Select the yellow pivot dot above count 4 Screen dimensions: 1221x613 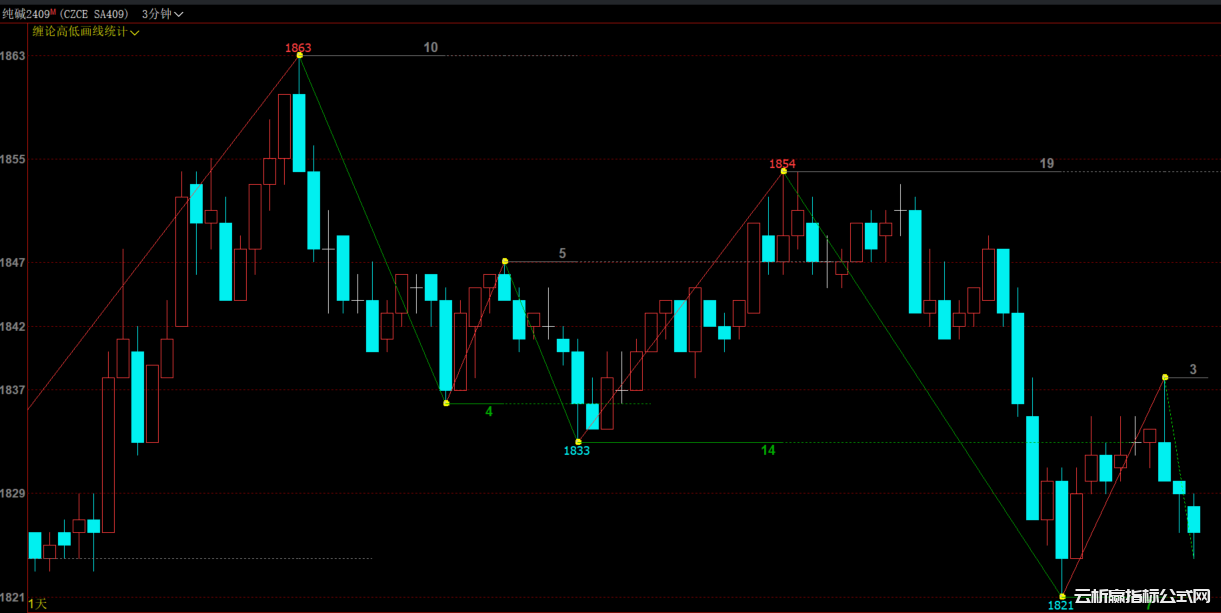pyautogui.click(x=446, y=402)
